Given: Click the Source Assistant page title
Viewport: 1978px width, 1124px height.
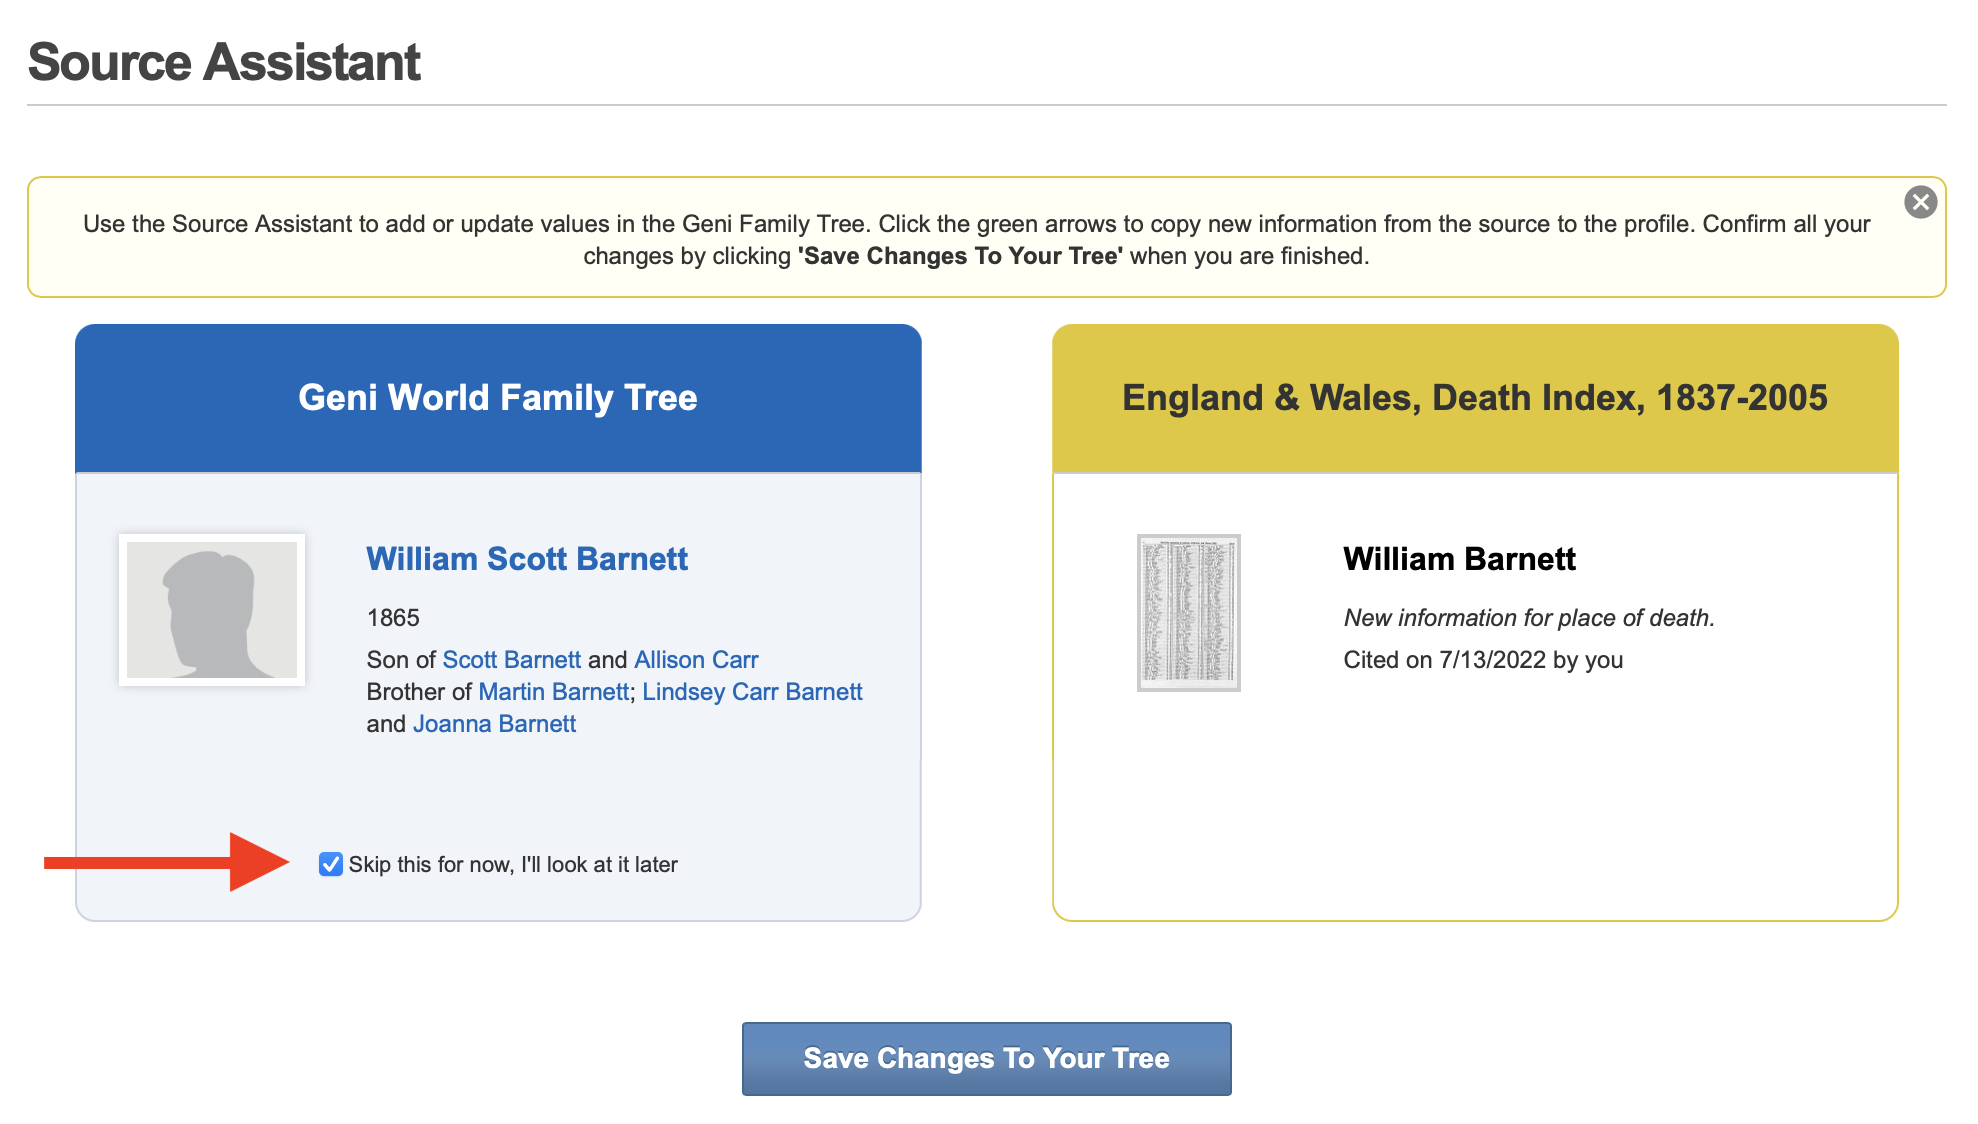Looking at the screenshot, I should coord(224,62).
